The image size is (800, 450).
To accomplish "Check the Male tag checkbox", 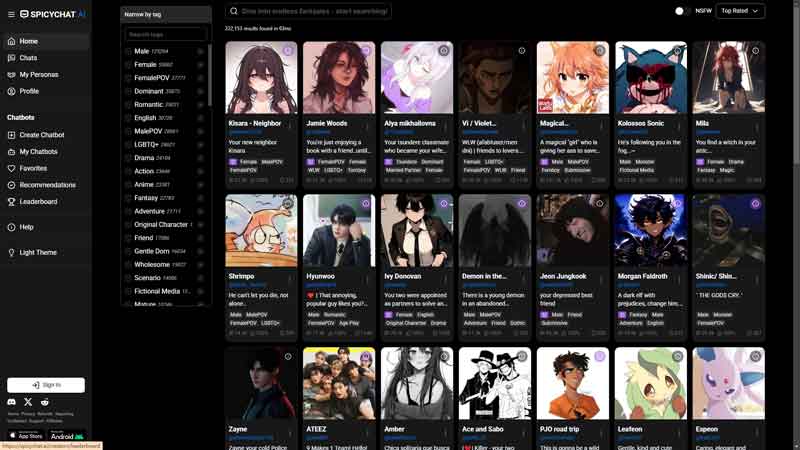I will (129, 52).
